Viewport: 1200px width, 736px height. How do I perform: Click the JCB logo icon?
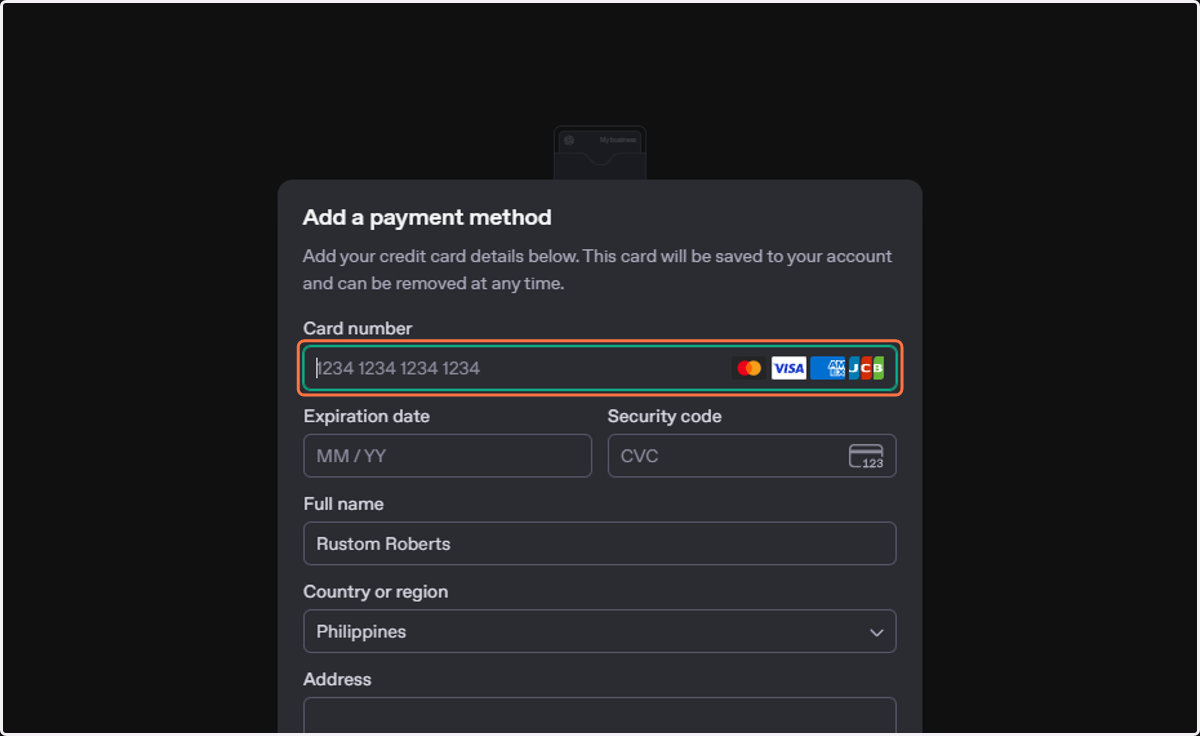tap(867, 368)
